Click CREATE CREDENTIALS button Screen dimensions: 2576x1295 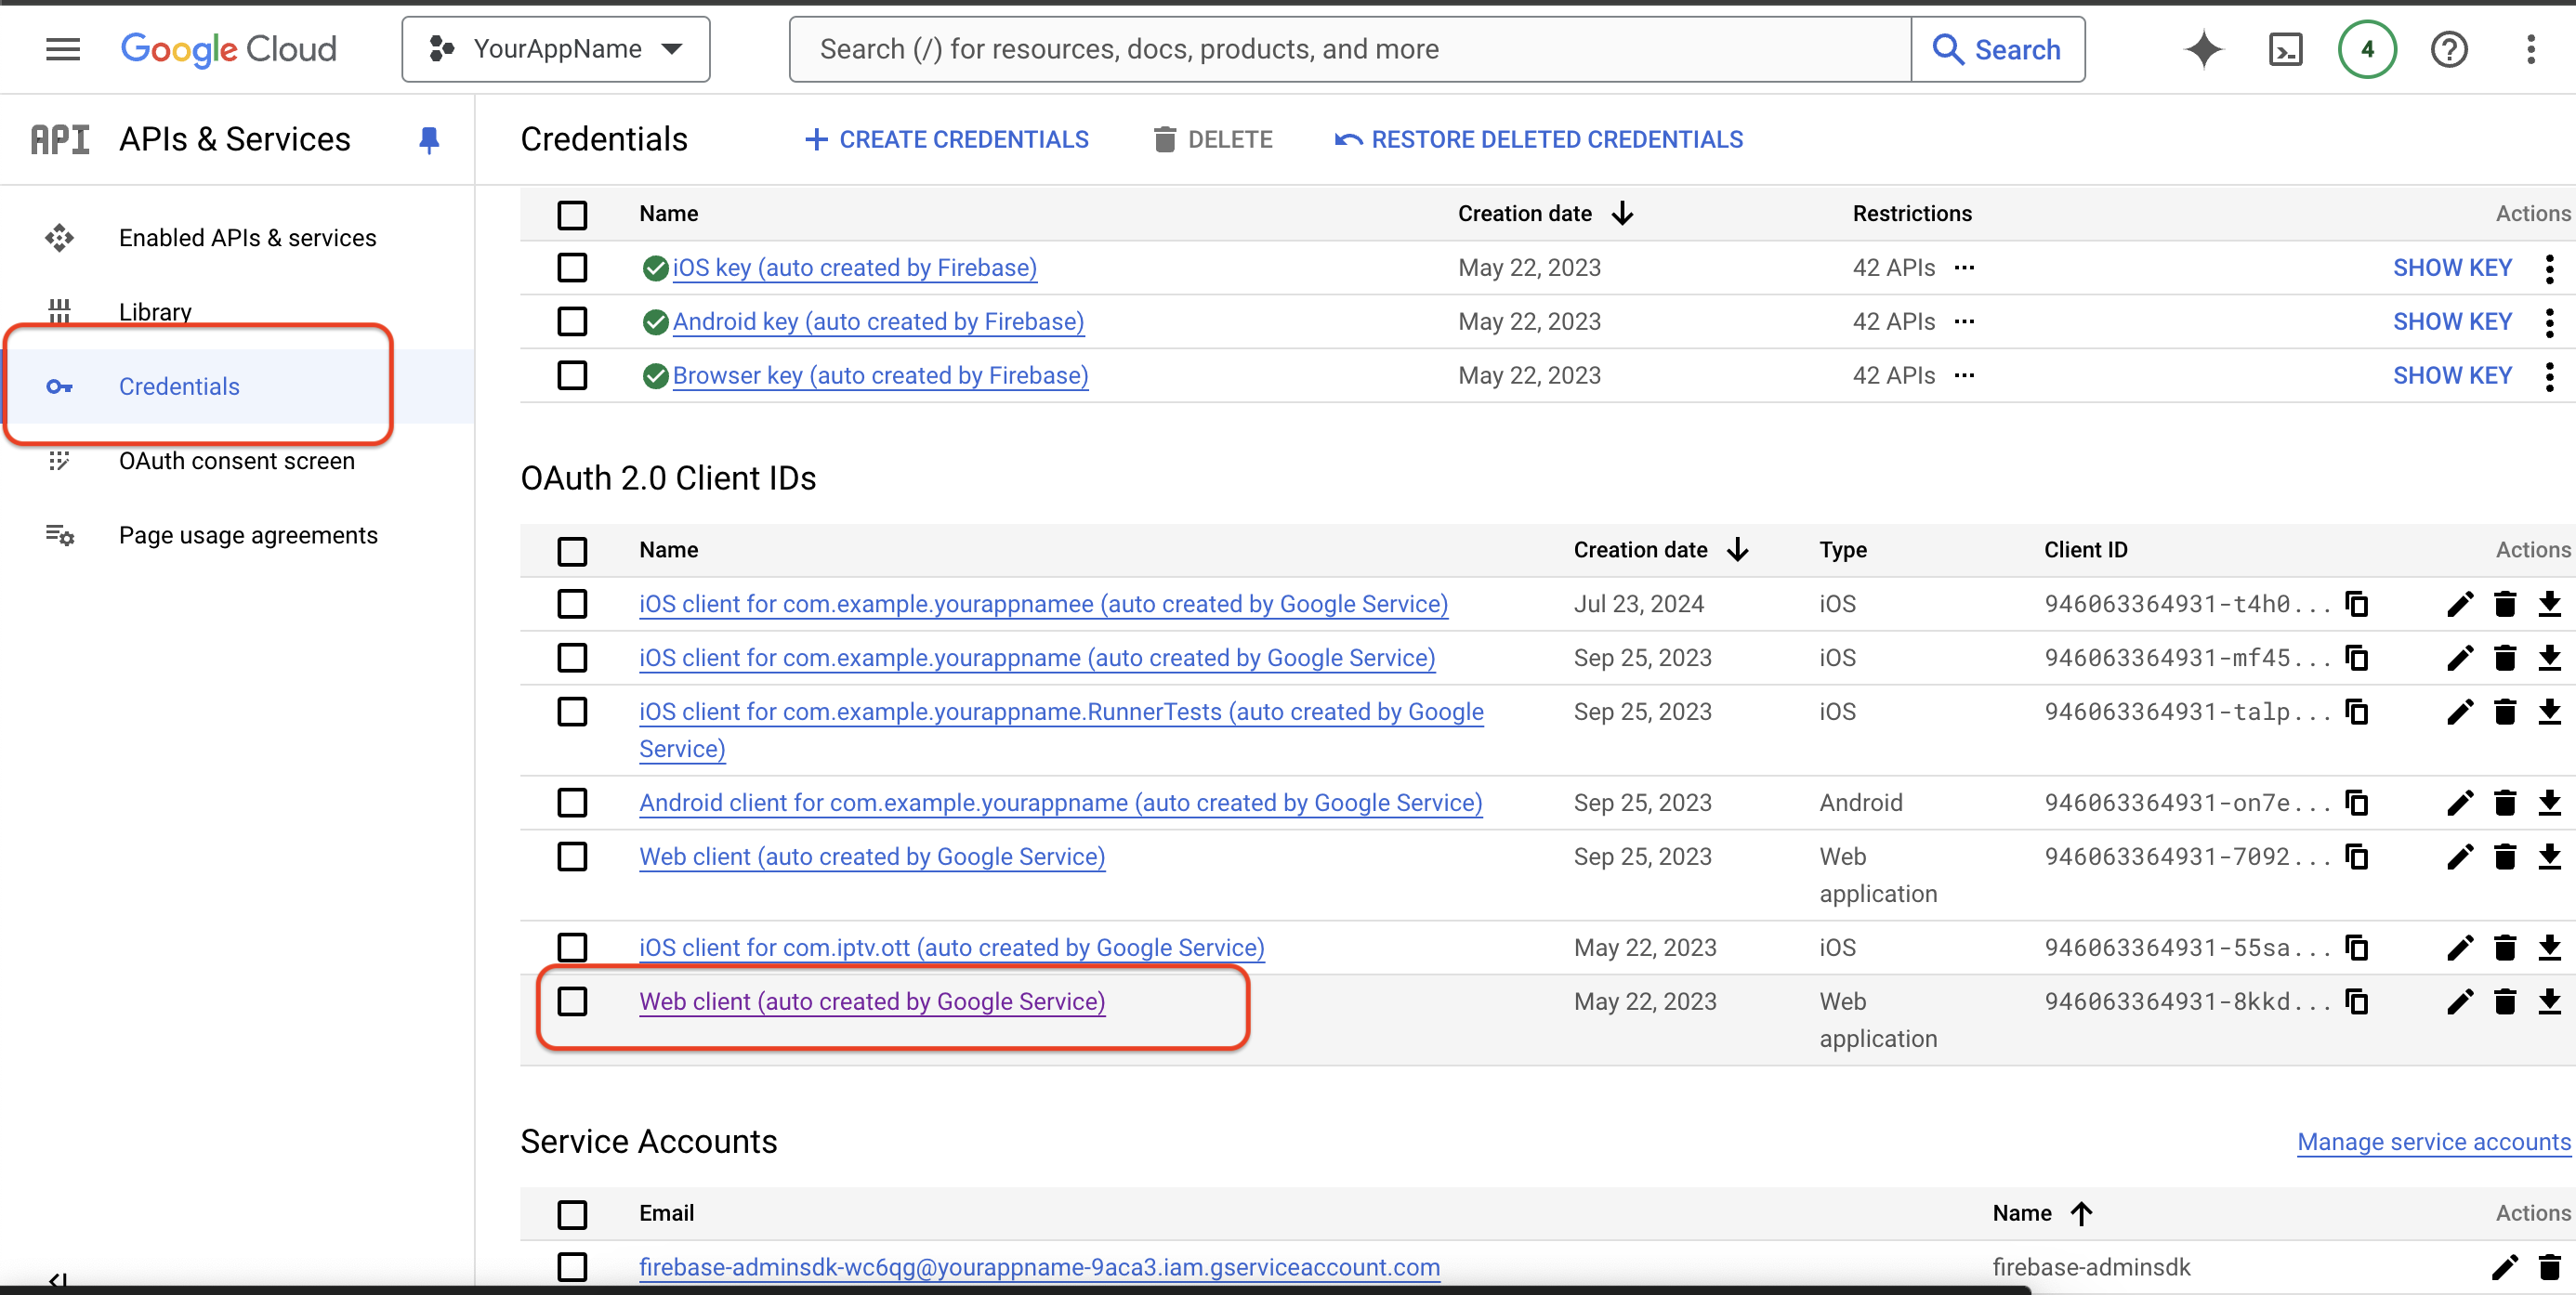(946, 140)
